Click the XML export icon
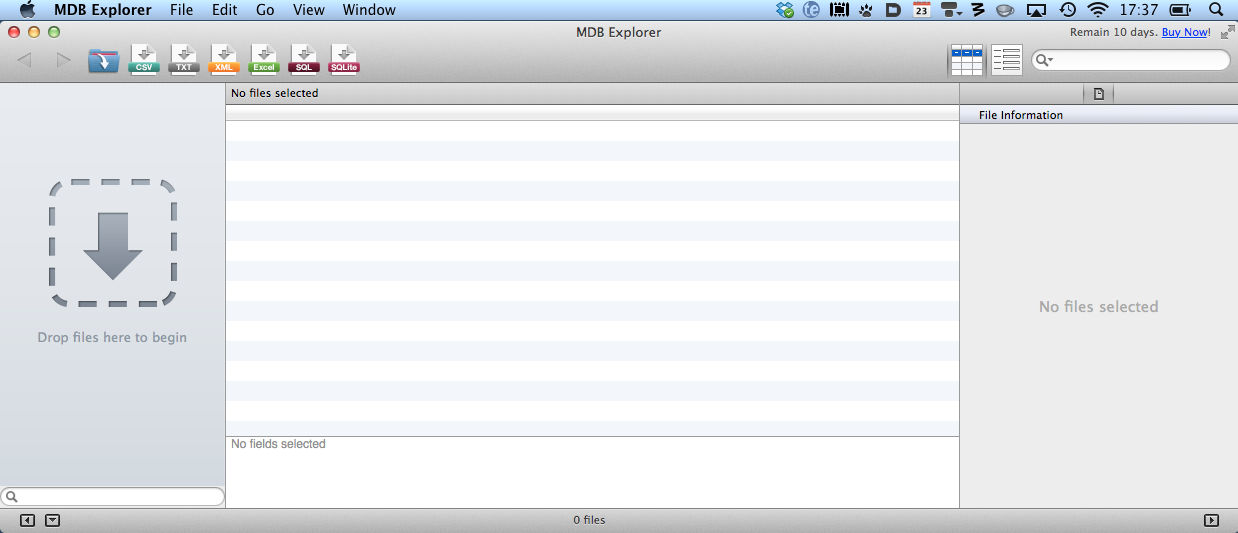The height and width of the screenshot is (533, 1238). pyautogui.click(x=224, y=60)
